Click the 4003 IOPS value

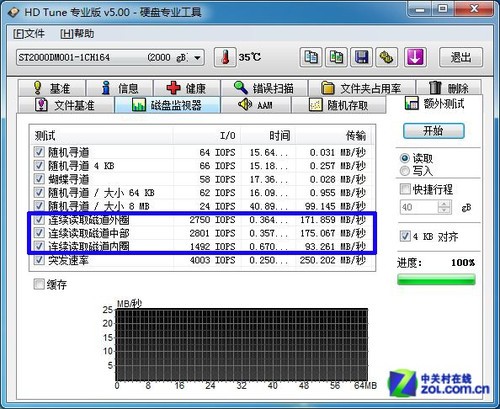(212, 260)
